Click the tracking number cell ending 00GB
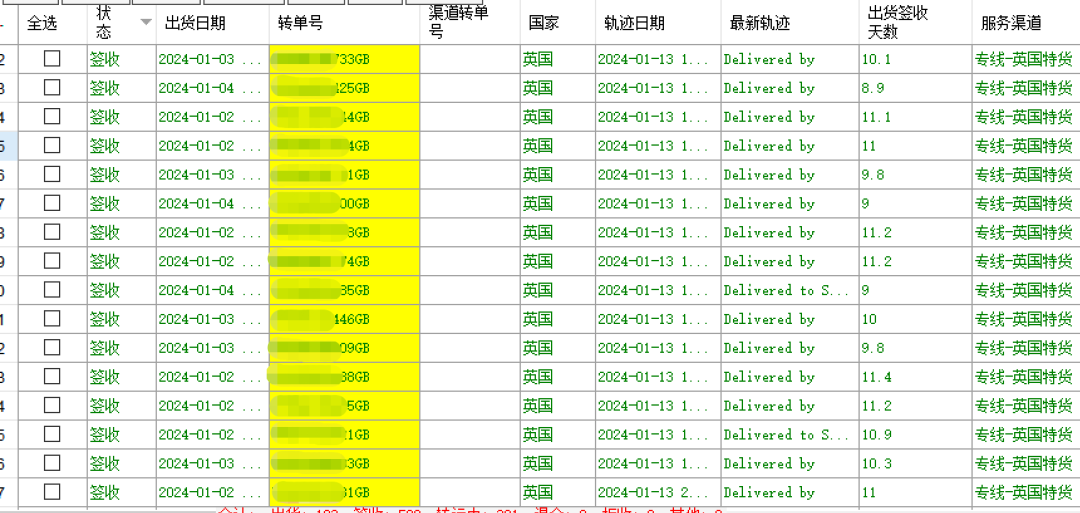The height and width of the screenshot is (513, 1080). (x=344, y=204)
